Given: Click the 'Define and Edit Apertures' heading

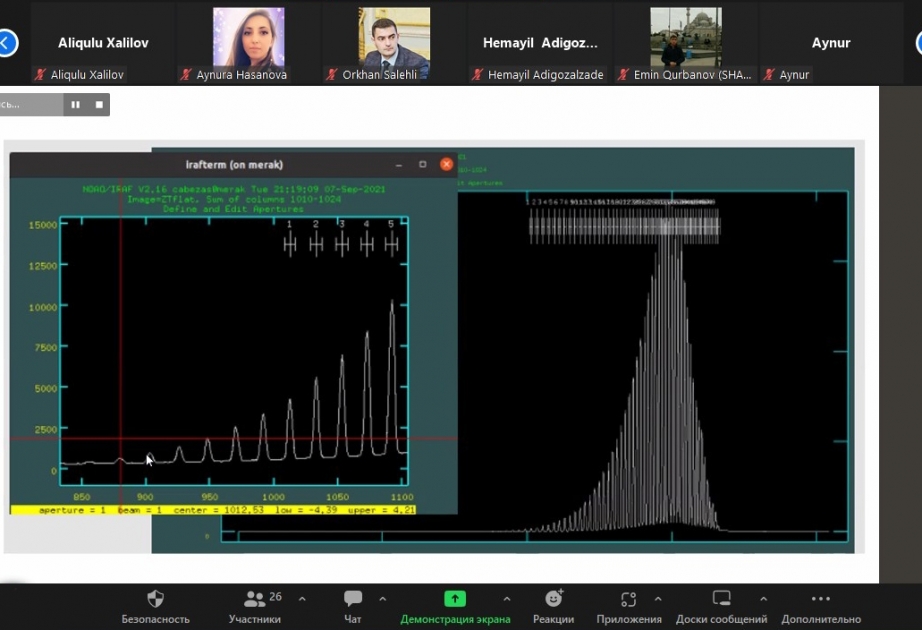Looking at the screenshot, I should (x=233, y=209).
